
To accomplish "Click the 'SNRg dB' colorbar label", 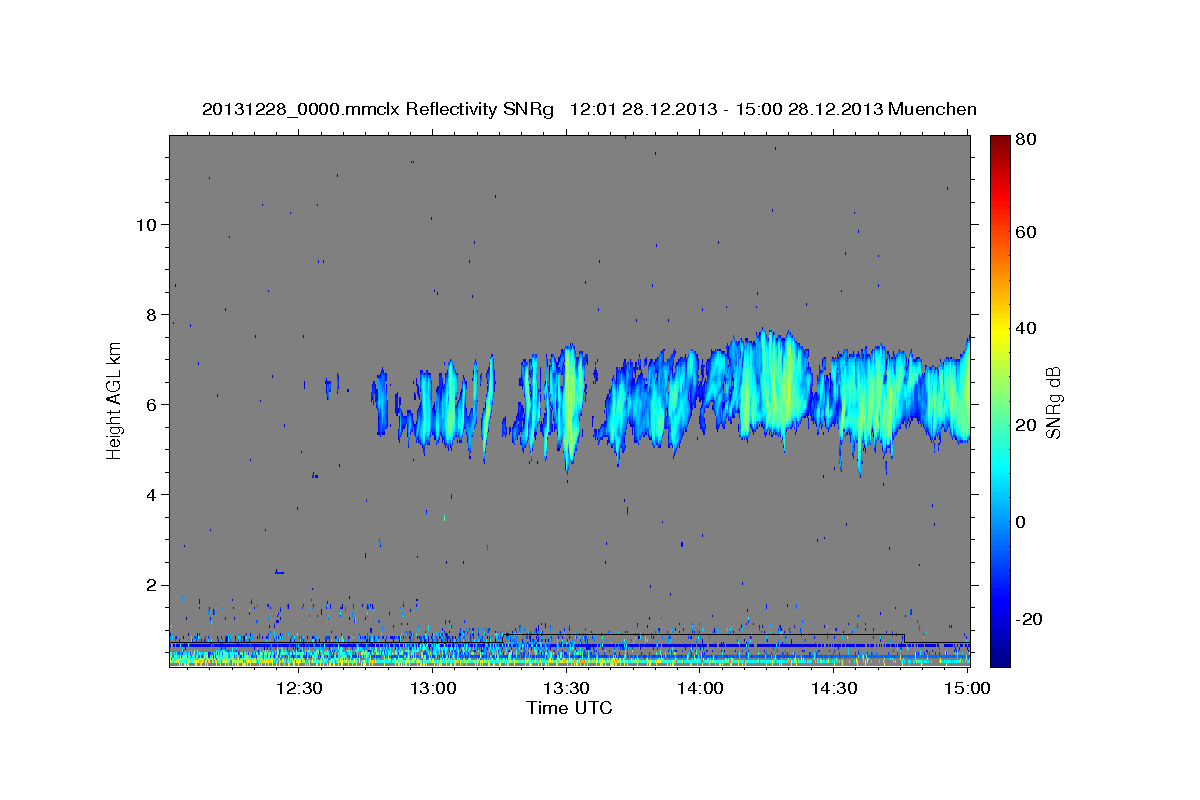I will point(1053,402).
